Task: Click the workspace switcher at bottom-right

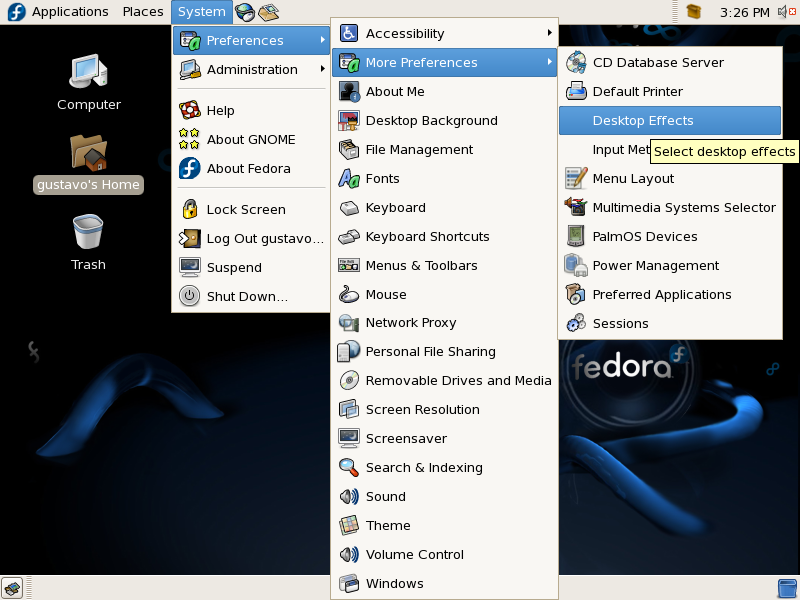Action: pyautogui.click(x=787, y=587)
